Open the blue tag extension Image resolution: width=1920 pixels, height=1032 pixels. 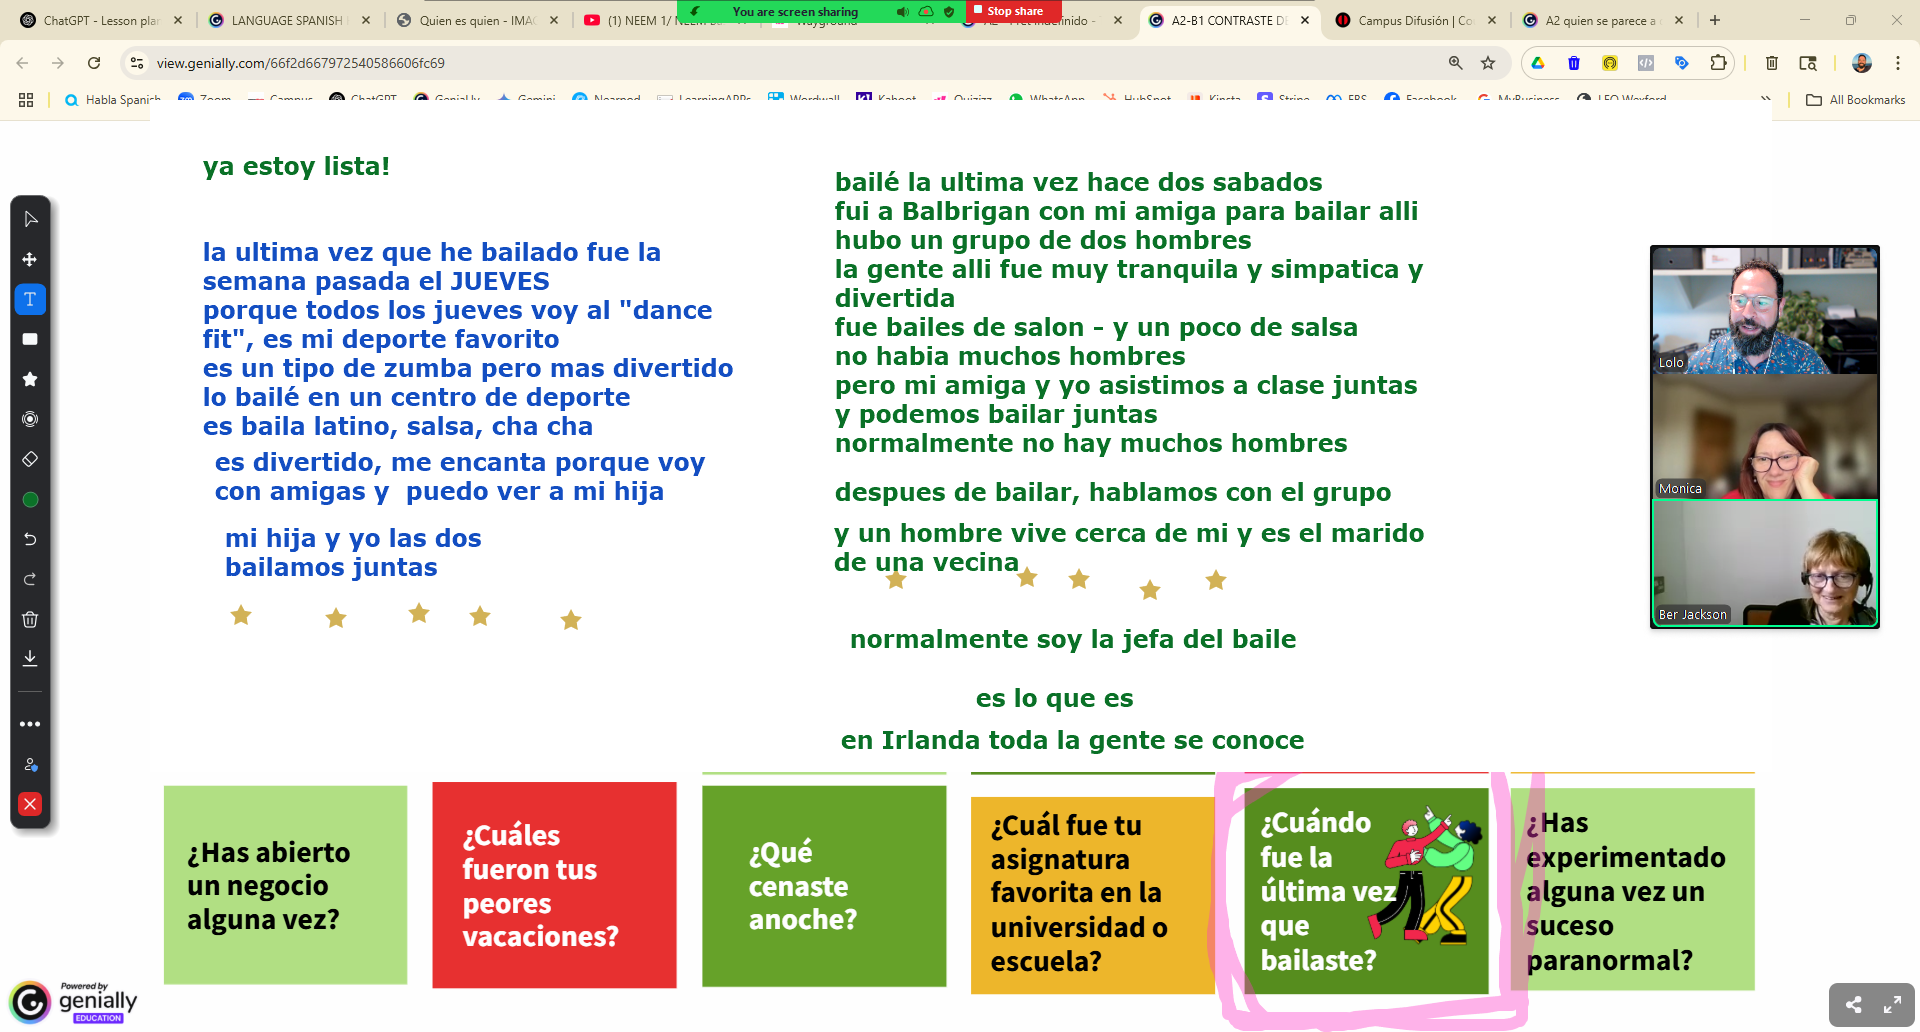coord(1682,63)
